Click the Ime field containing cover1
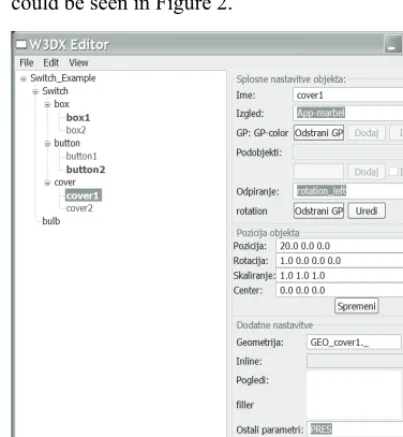Screen dimensions: 403x437 pos(348,95)
